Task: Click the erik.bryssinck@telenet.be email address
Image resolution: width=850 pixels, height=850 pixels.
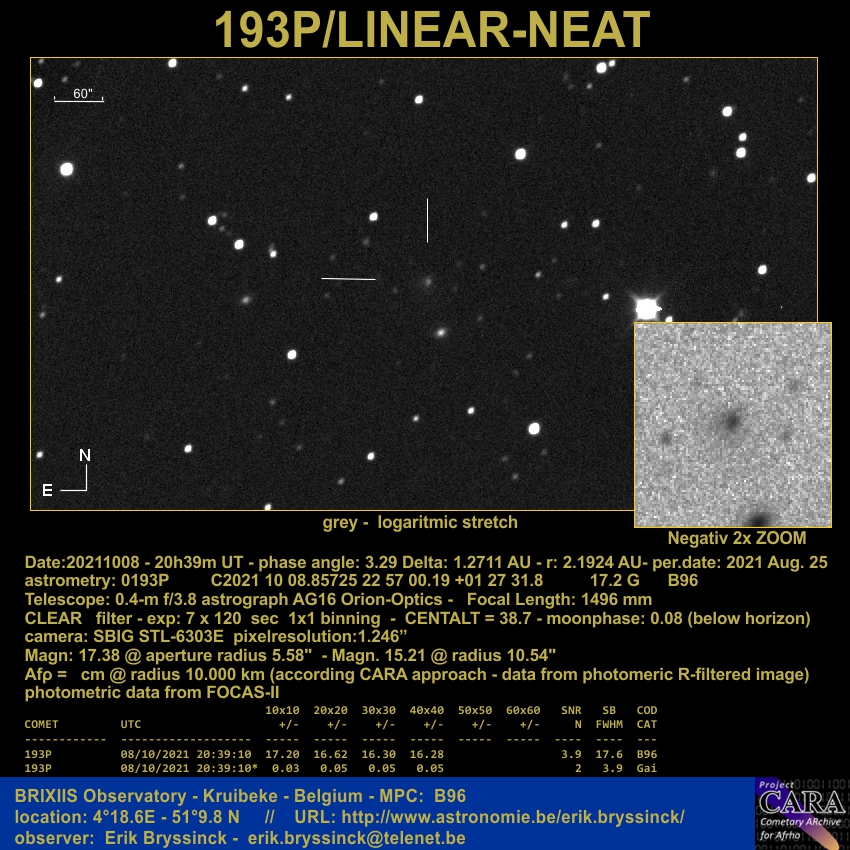Action: (x=356, y=838)
